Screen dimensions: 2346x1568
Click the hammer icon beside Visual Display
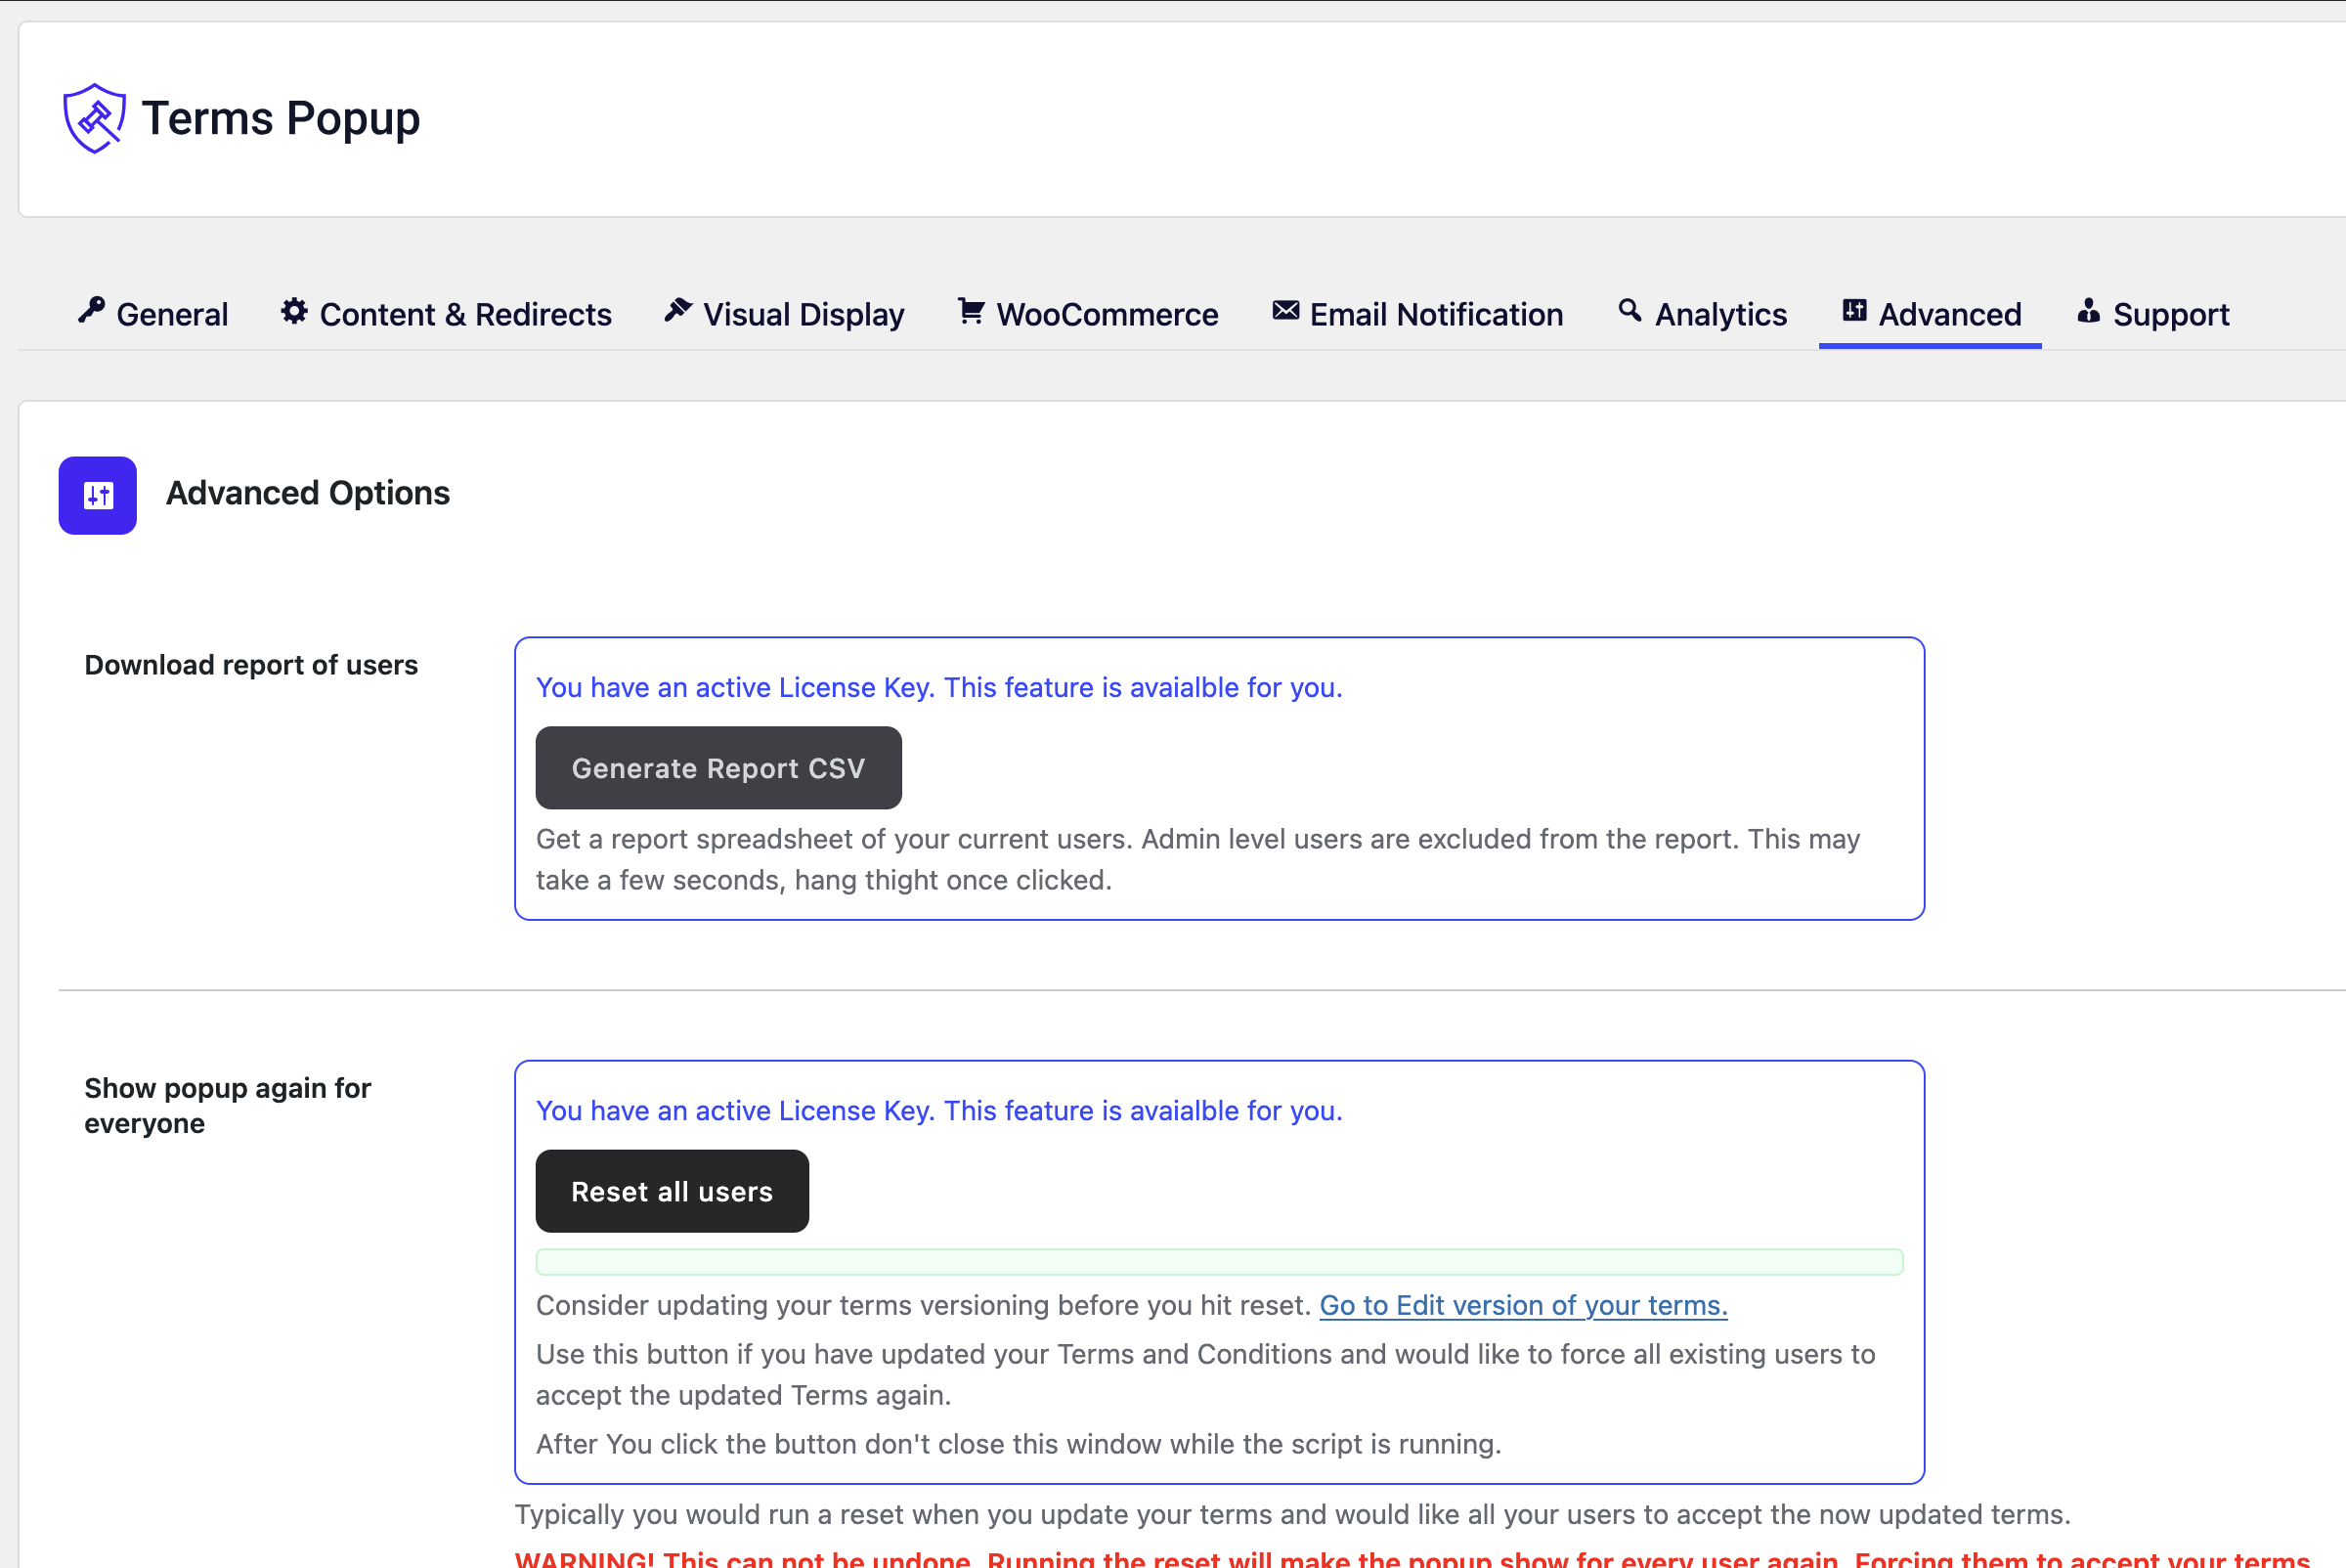(678, 311)
